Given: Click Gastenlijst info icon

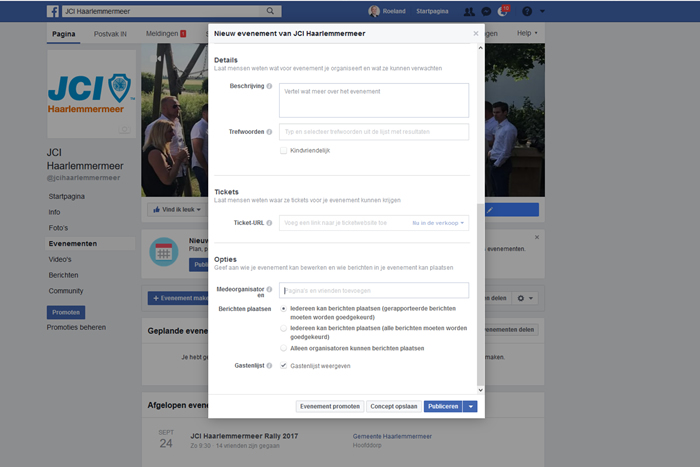Looking at the screenshot, I should pos(269,366).
